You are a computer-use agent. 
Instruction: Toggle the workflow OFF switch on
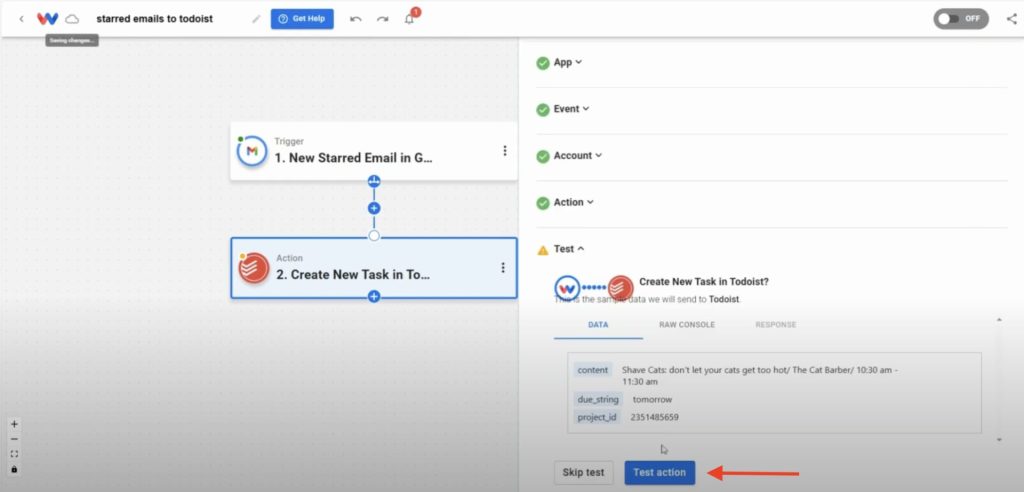click(961, 18)
